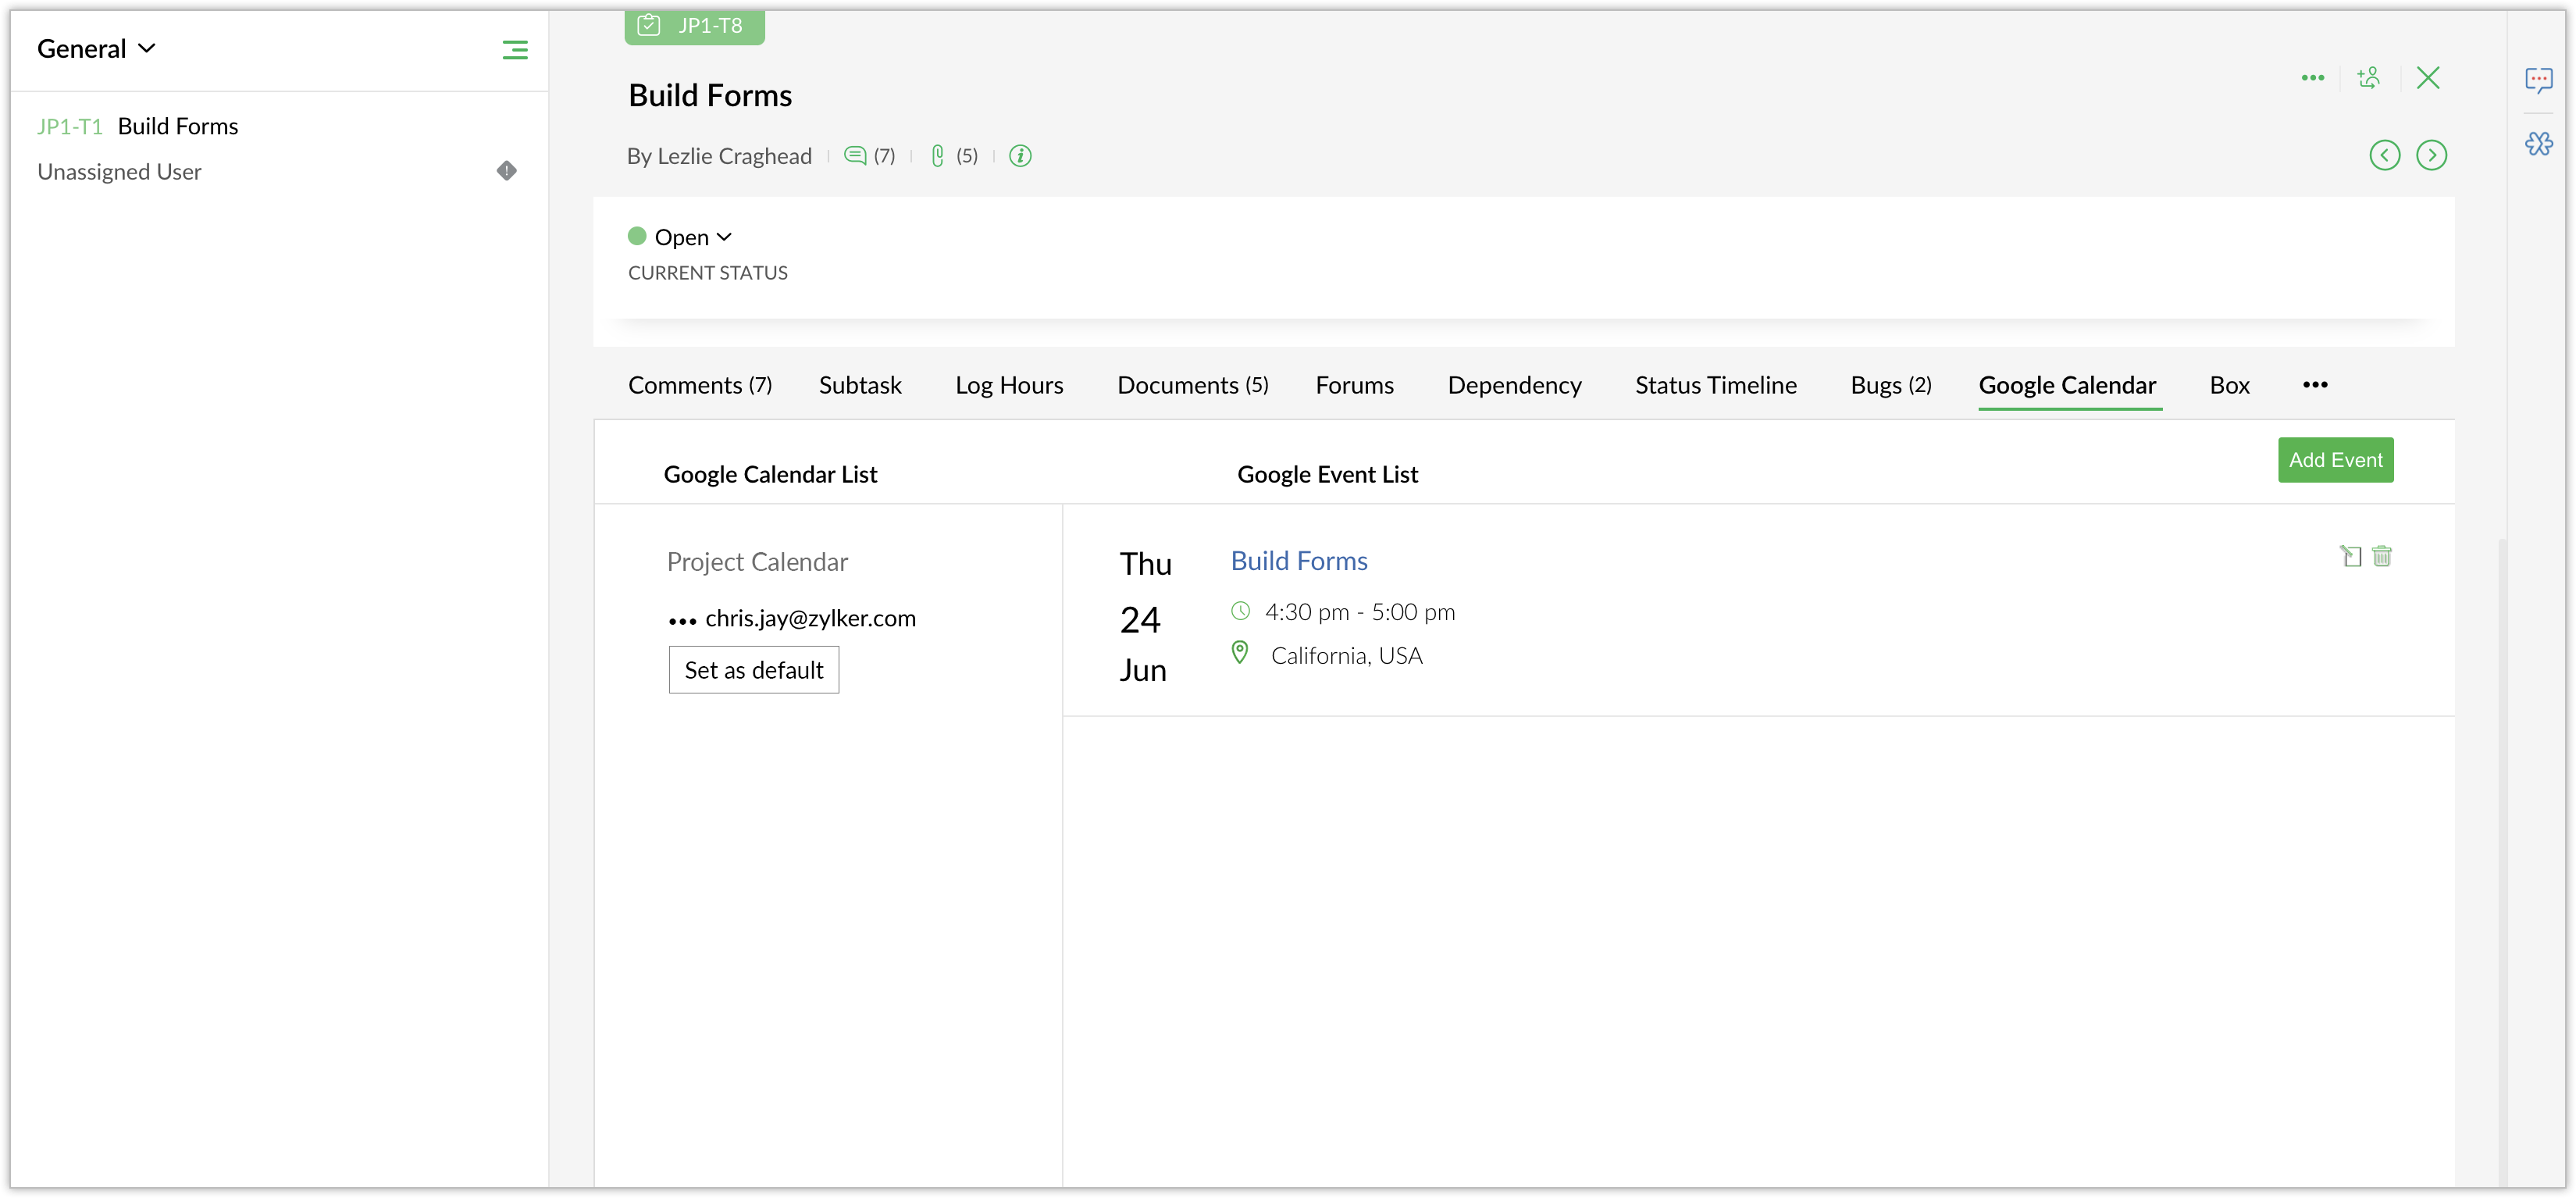Click the add follower person icon
Image resolution: width=2576 pixels, height=1198 pixels.
pyautogui.click(x=2368, y=78)
